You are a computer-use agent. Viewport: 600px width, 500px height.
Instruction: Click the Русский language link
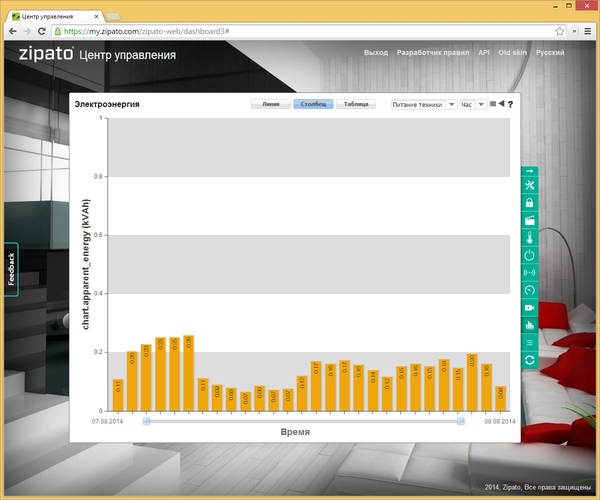pos(550,53)
